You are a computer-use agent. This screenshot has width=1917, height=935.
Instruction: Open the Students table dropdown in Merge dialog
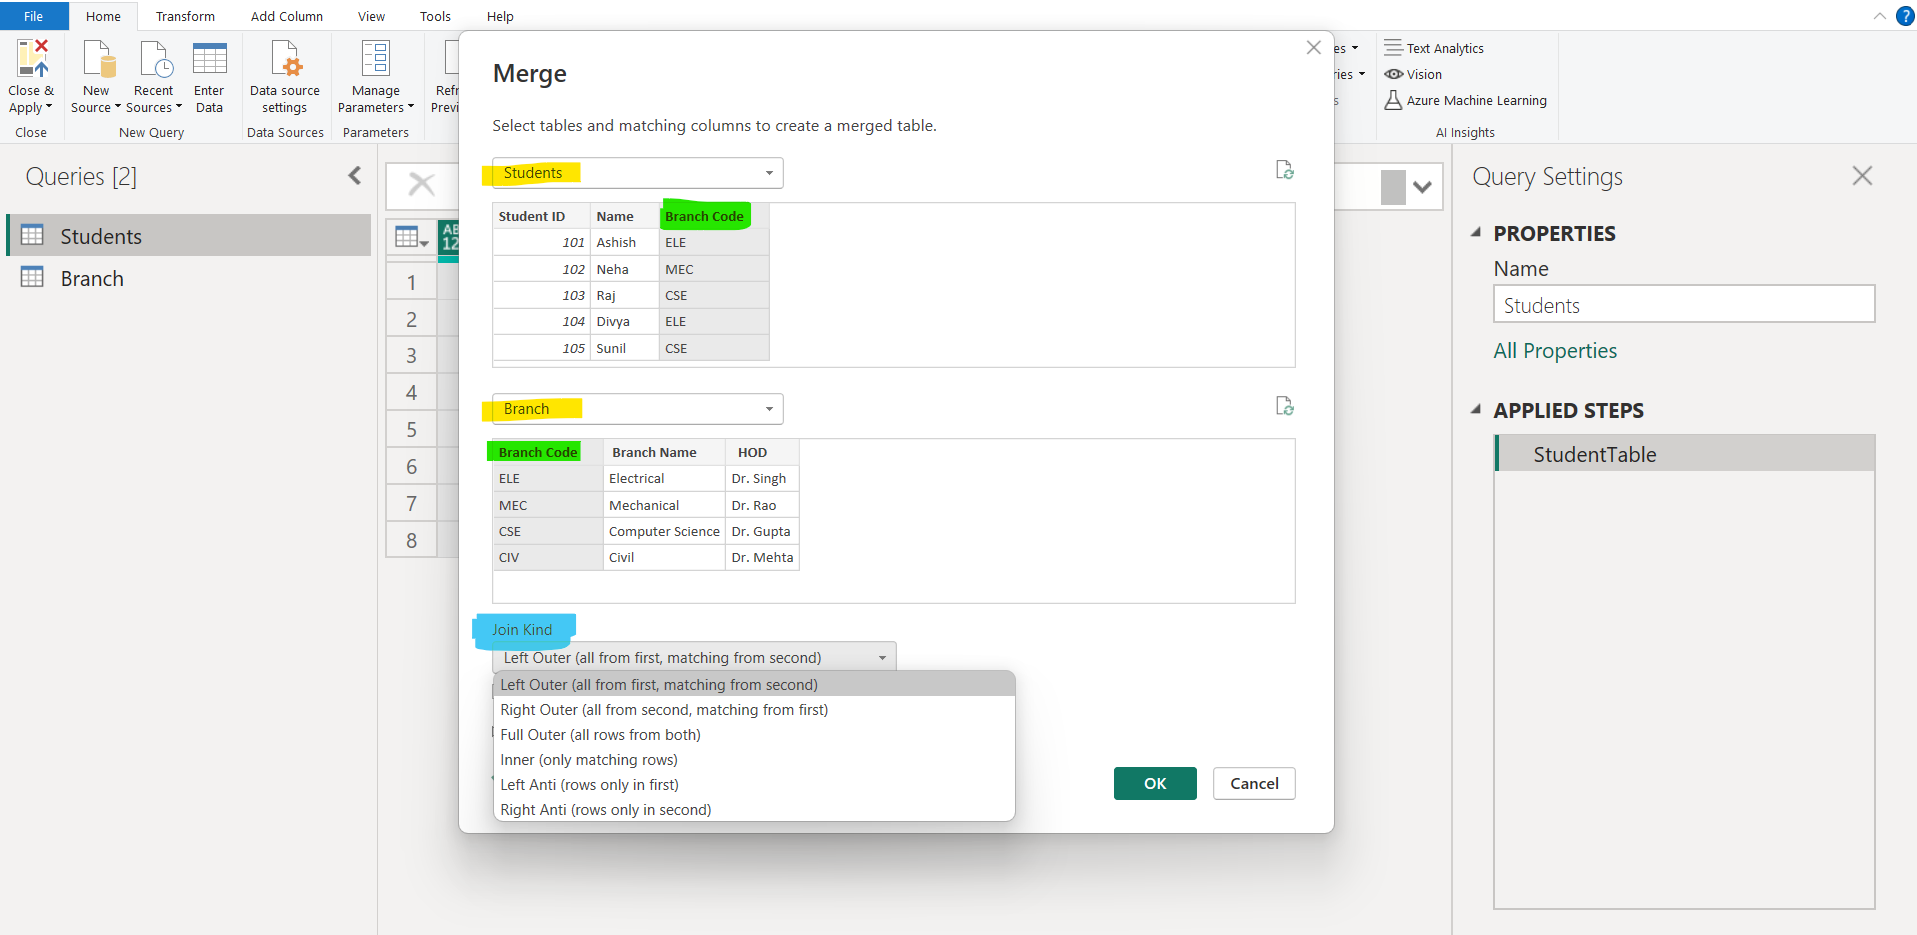(x=769, y=172)
